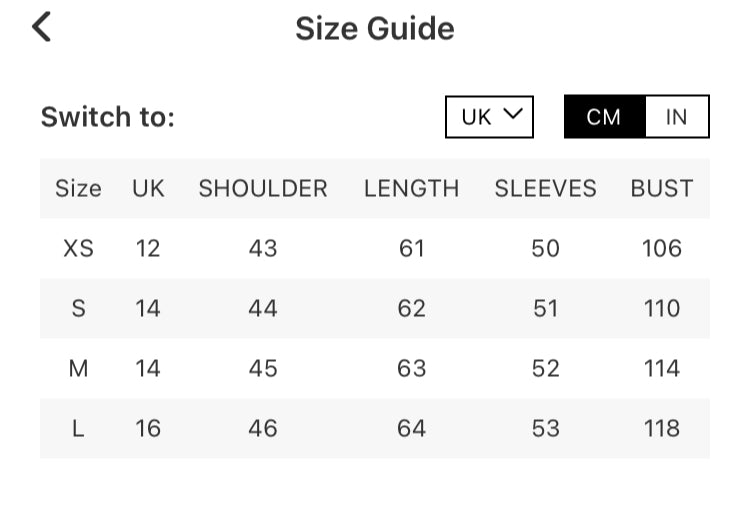
Task: Click the bust value 106 for XS
Action: pyautogui.click(x=661, y=248)
